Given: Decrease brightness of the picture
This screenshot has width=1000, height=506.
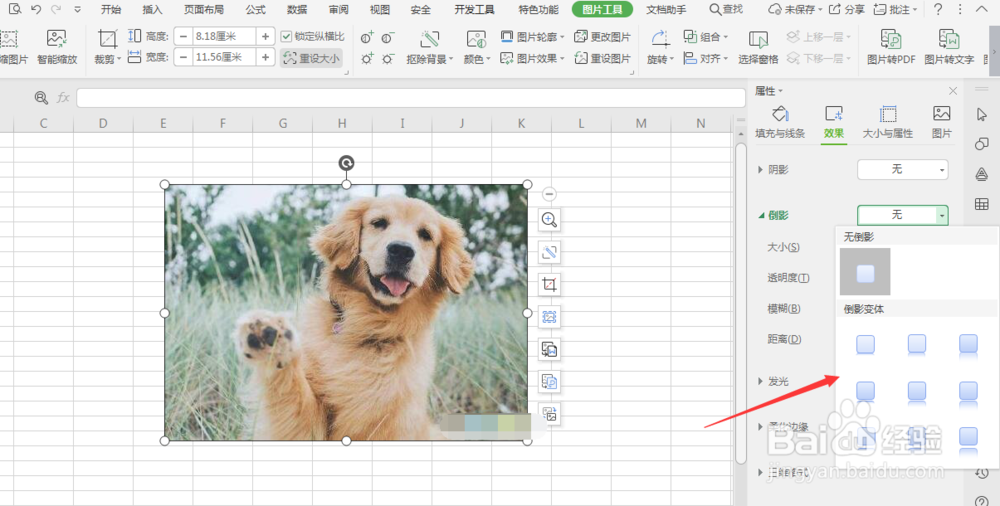Looking at the screenshot, I should 388,59.
